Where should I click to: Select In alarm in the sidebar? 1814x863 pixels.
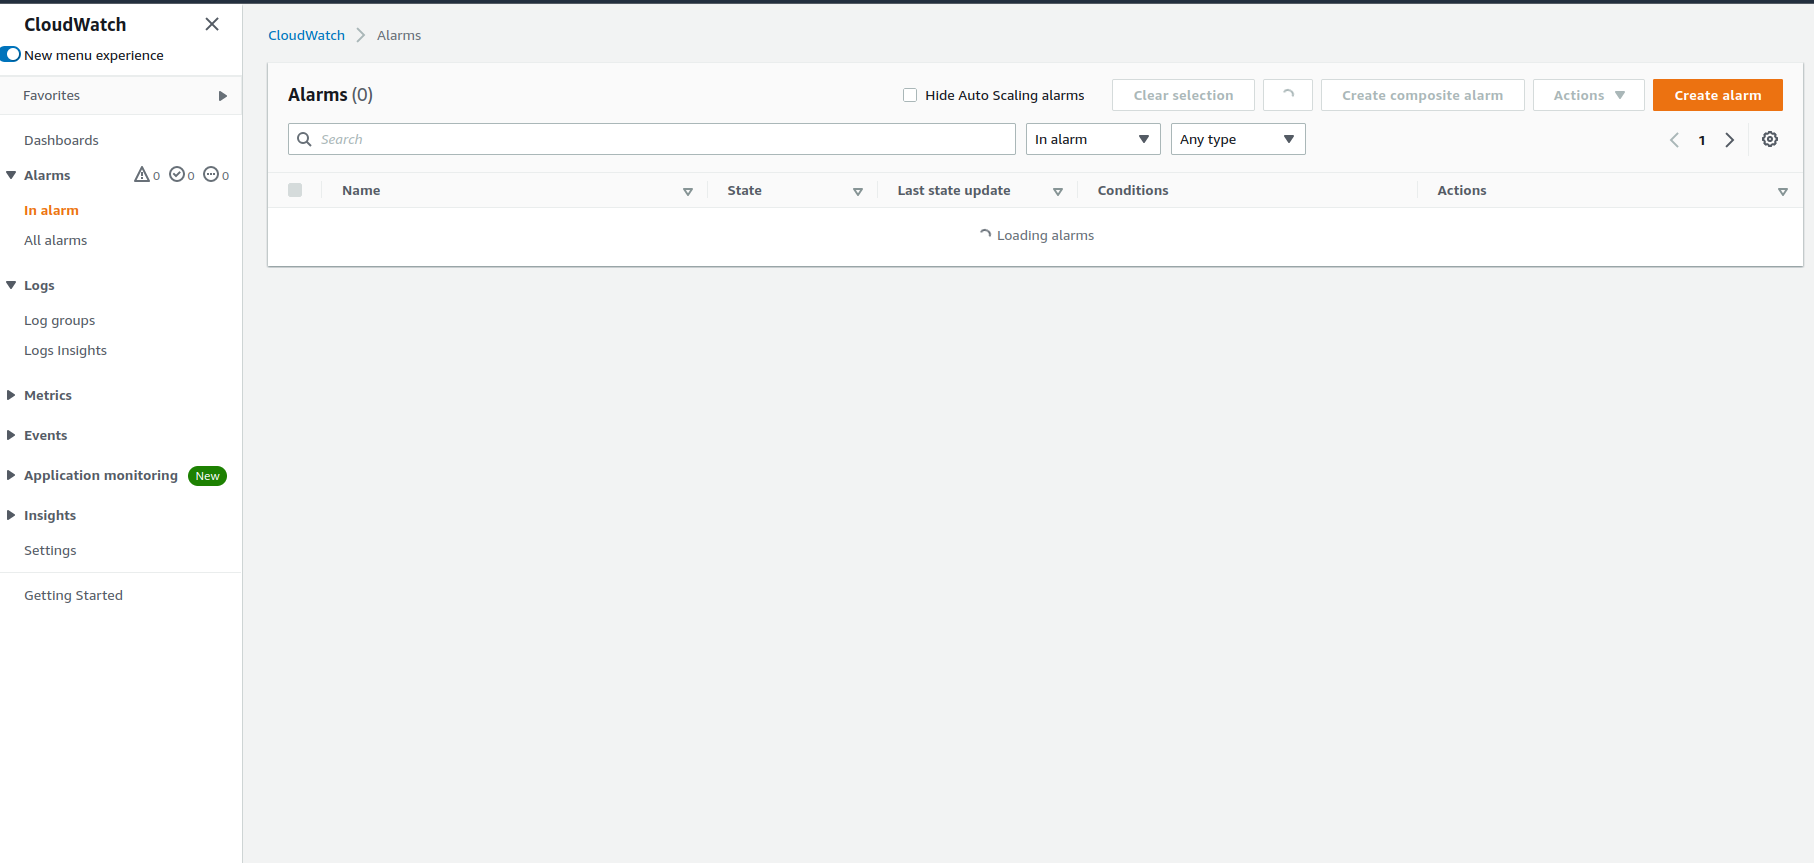(x=51, y=210)
